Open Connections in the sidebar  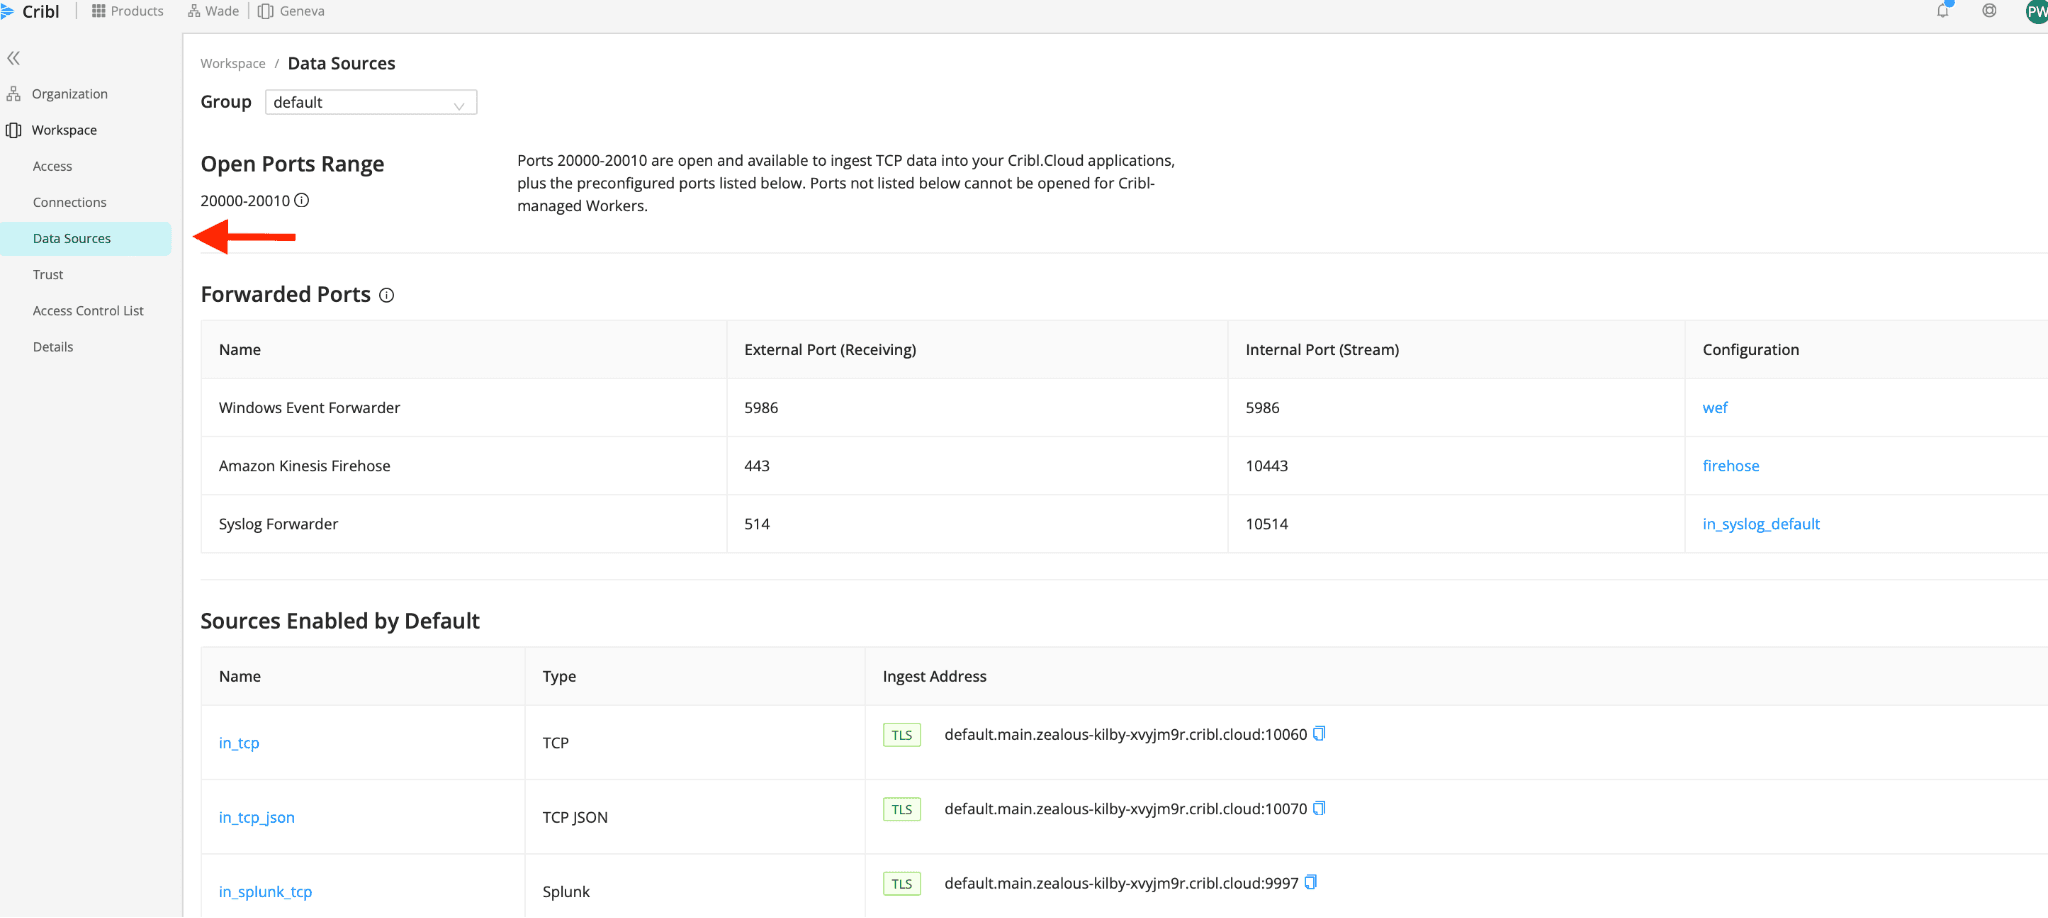coord(69,202)
